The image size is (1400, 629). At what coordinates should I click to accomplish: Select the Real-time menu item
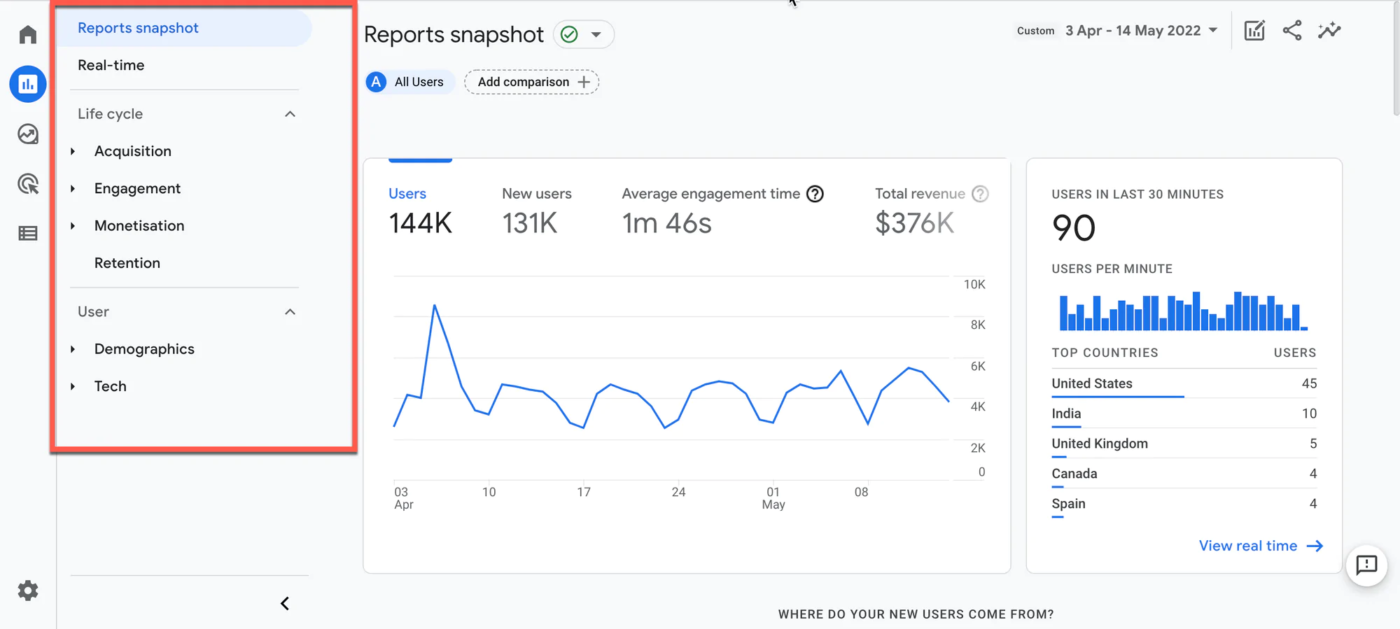tap(111, 65)
